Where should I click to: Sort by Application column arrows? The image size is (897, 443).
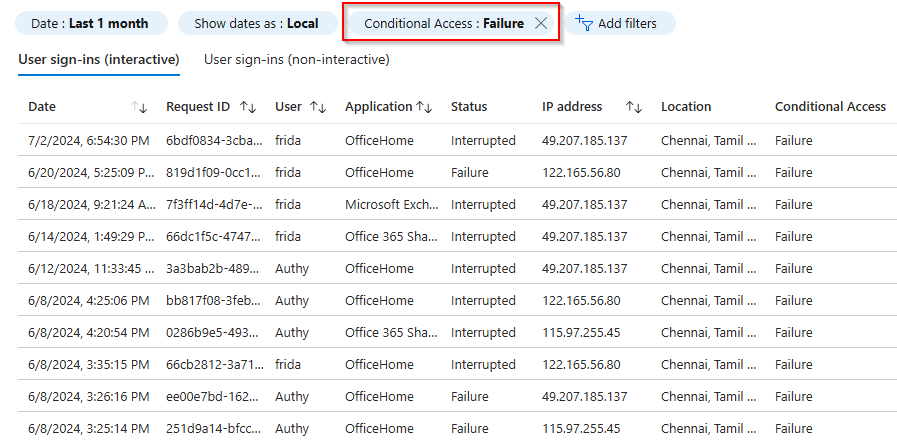click(x=424, y=107)
